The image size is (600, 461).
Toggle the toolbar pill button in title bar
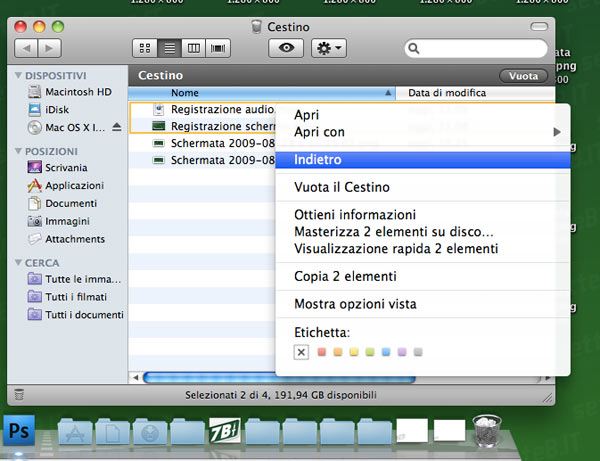click(539, 26)
